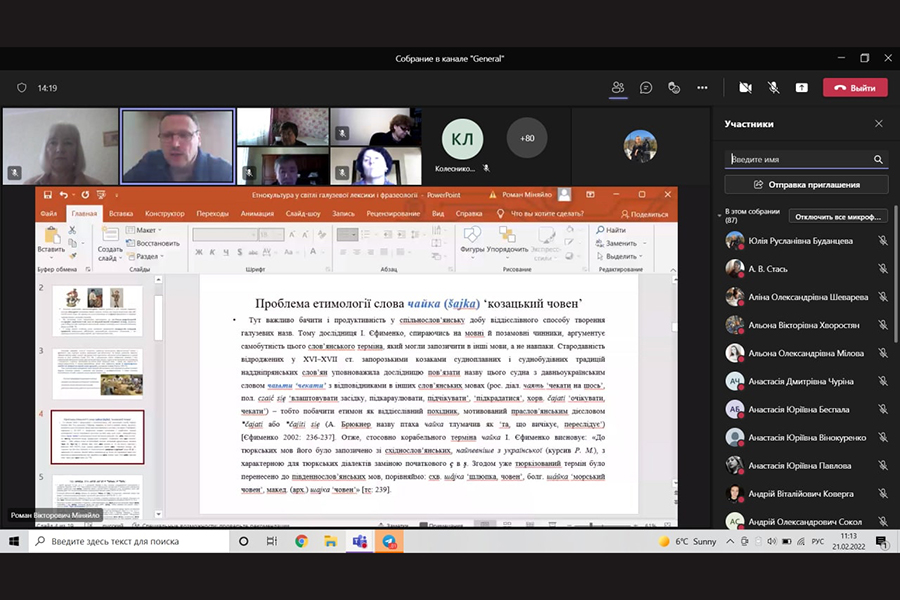
Task: Click the participants icon in meeting toolbar
Action: pos(618,88)
